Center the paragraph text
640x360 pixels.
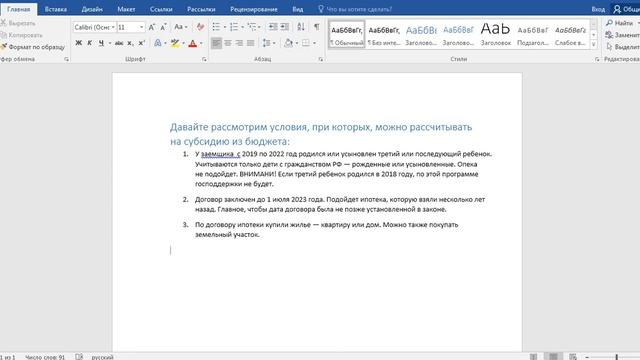228,43
